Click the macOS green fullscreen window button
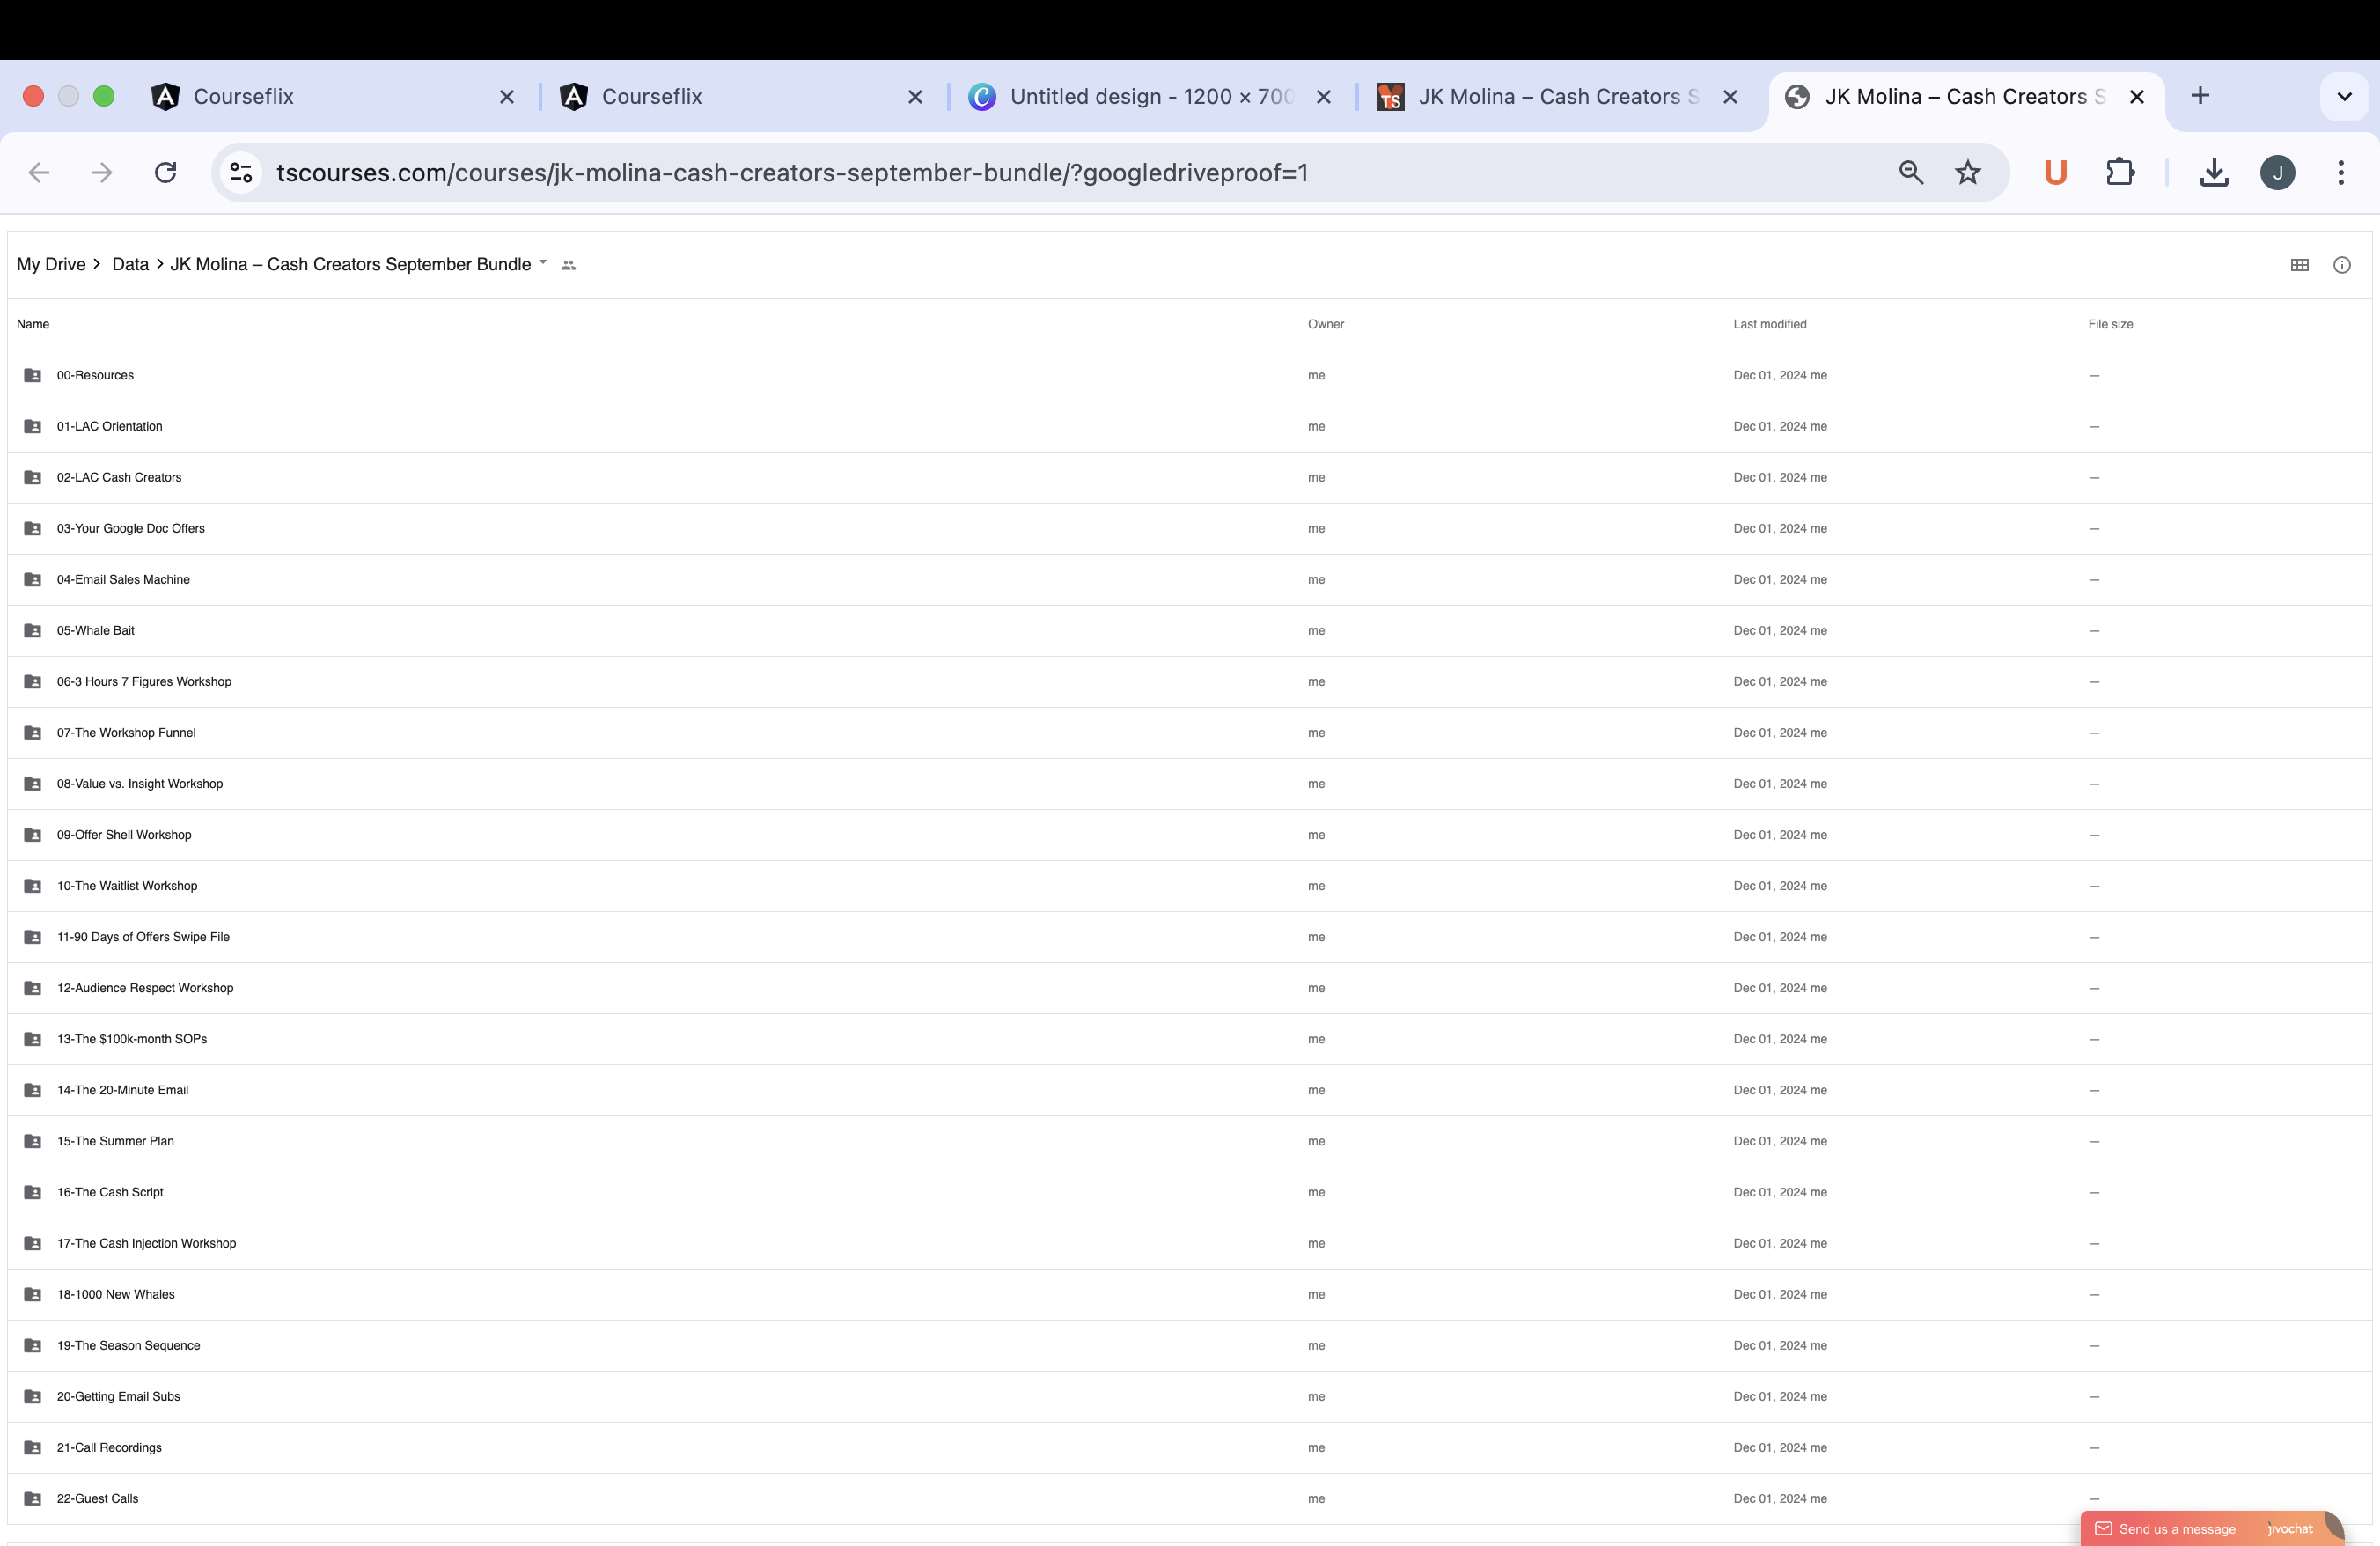This screenshot has width=2380, height=1546. (104, 96)
